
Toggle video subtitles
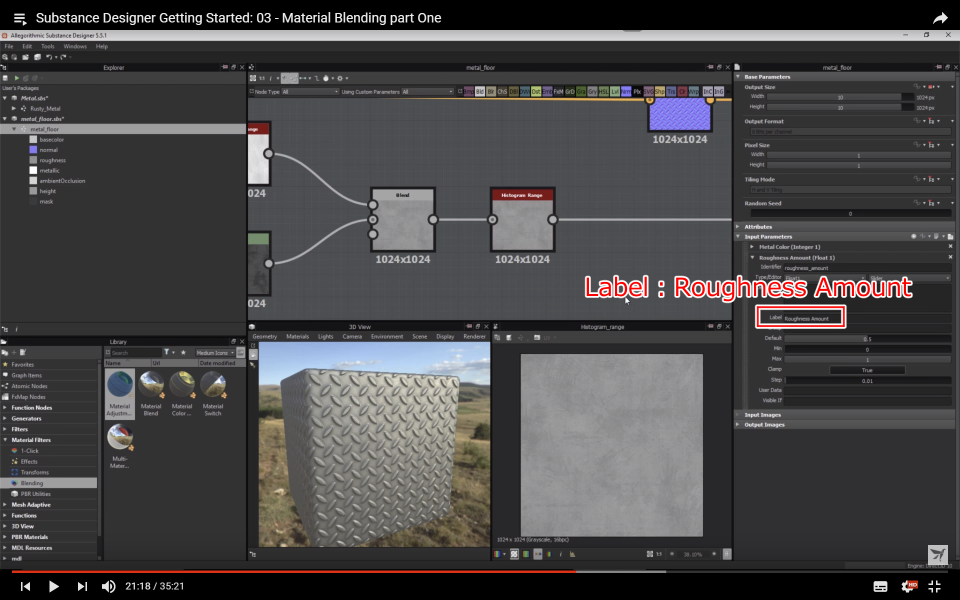point(880,587)
